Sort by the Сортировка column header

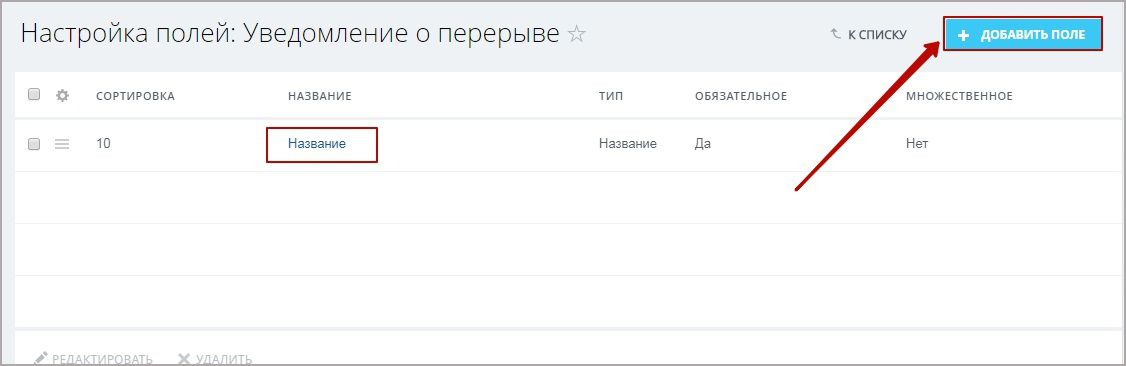(135, 96)
